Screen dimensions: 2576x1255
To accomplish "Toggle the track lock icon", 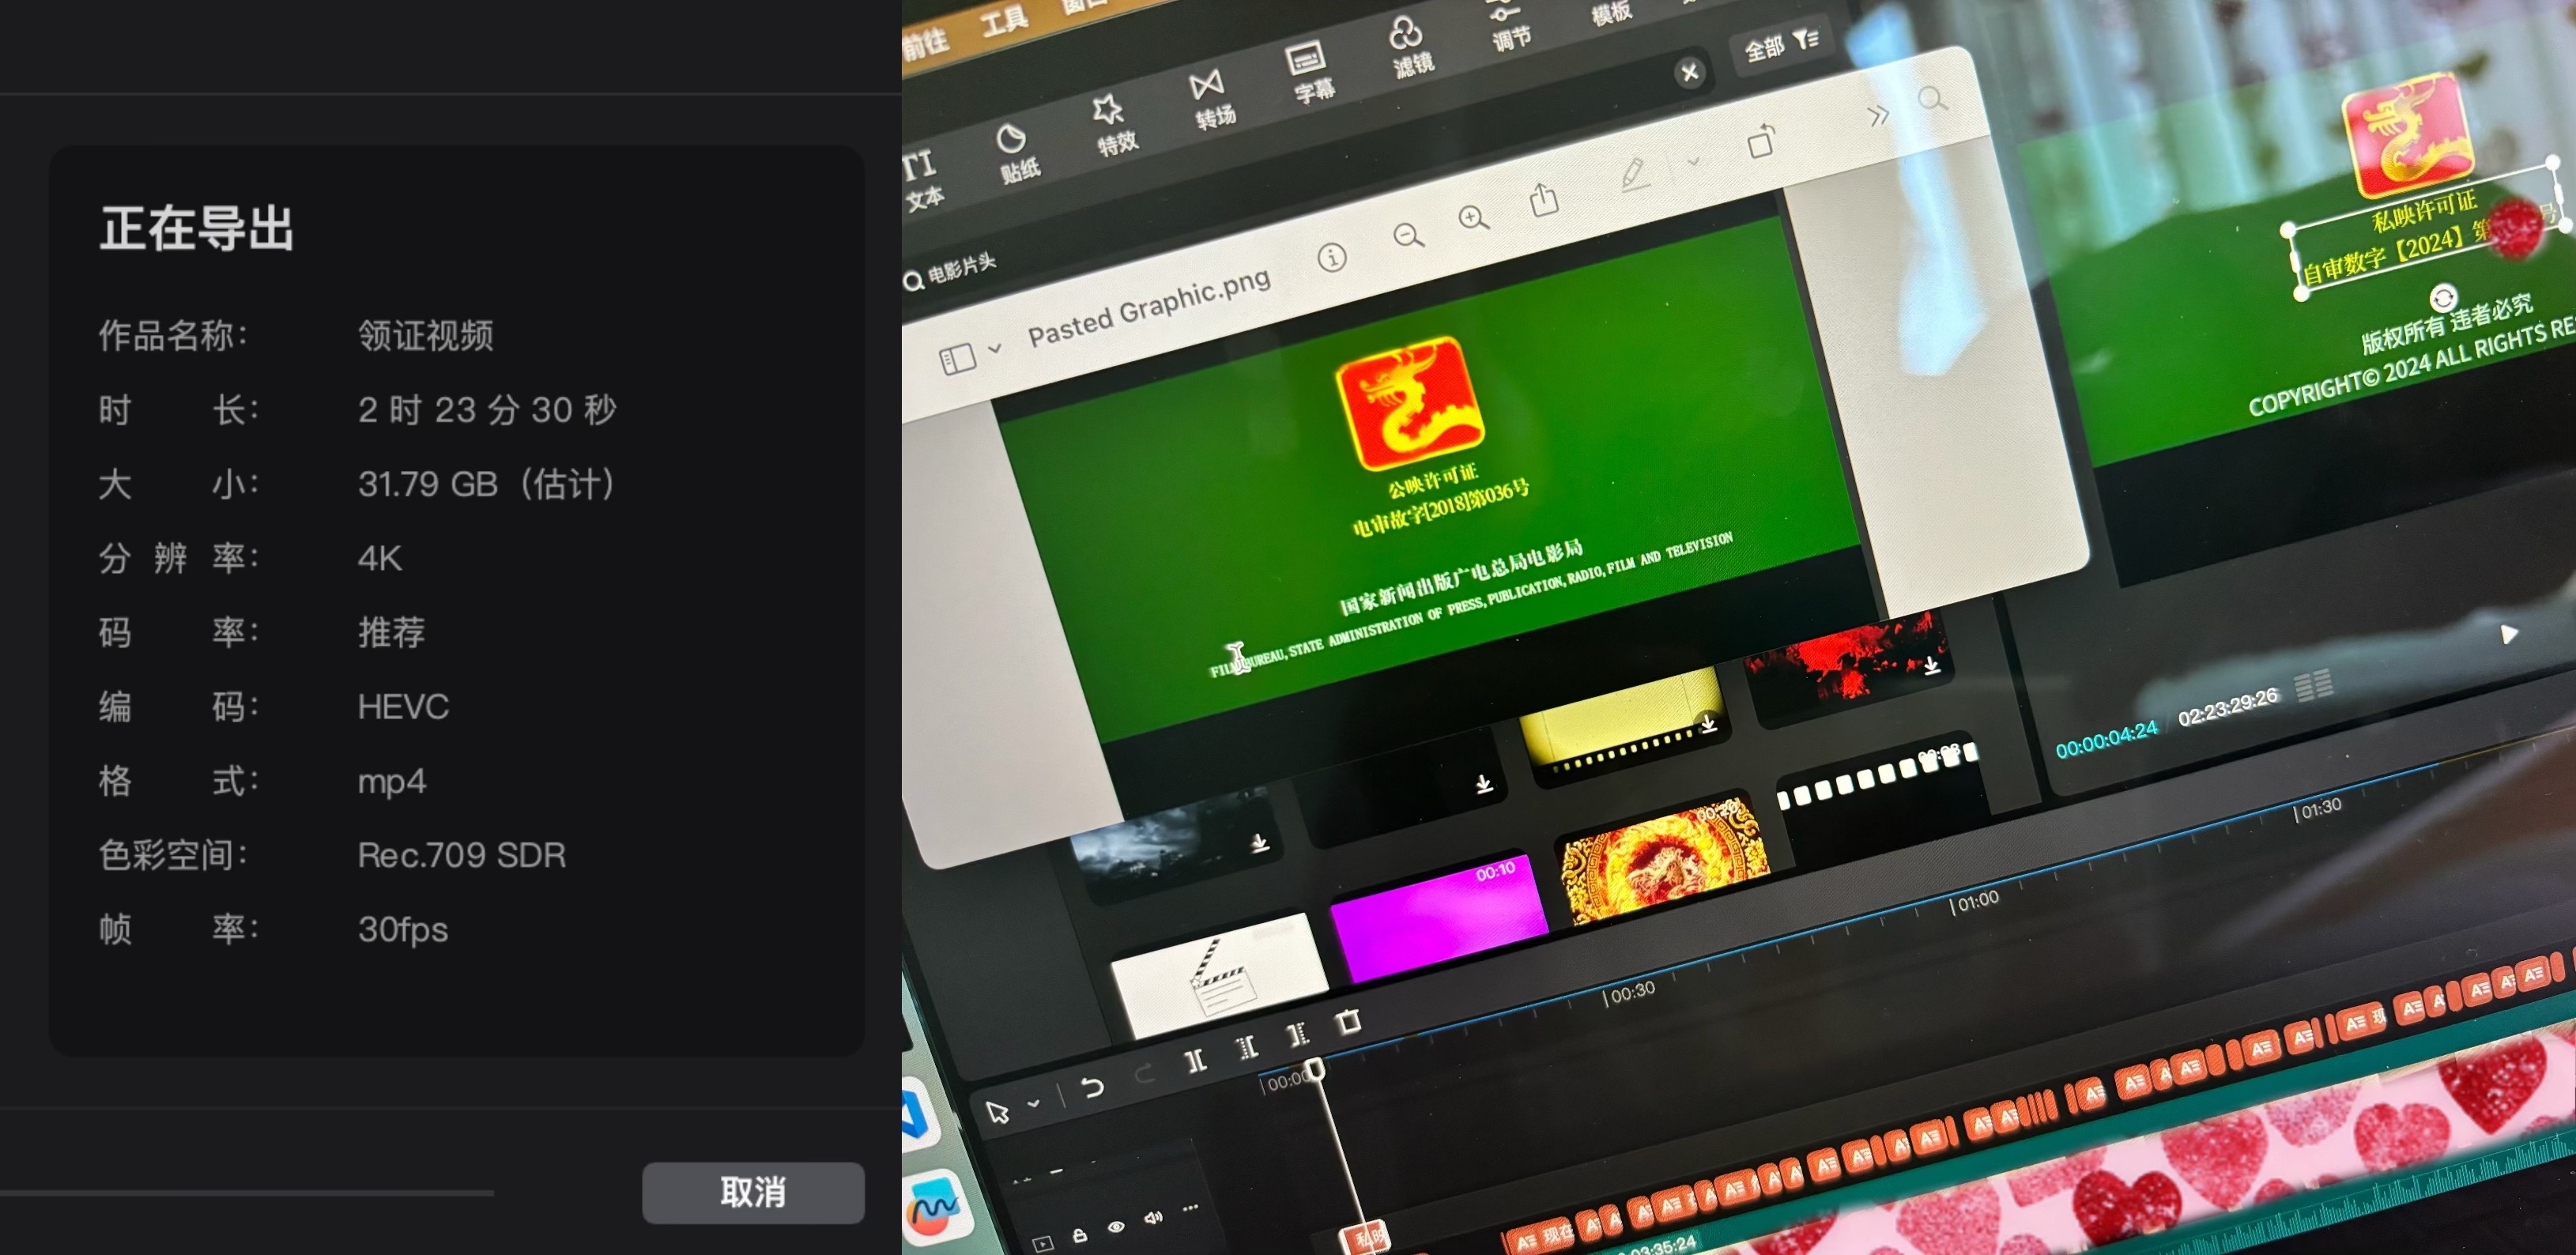I will pyautogui.click(x=1080, y=1235).
